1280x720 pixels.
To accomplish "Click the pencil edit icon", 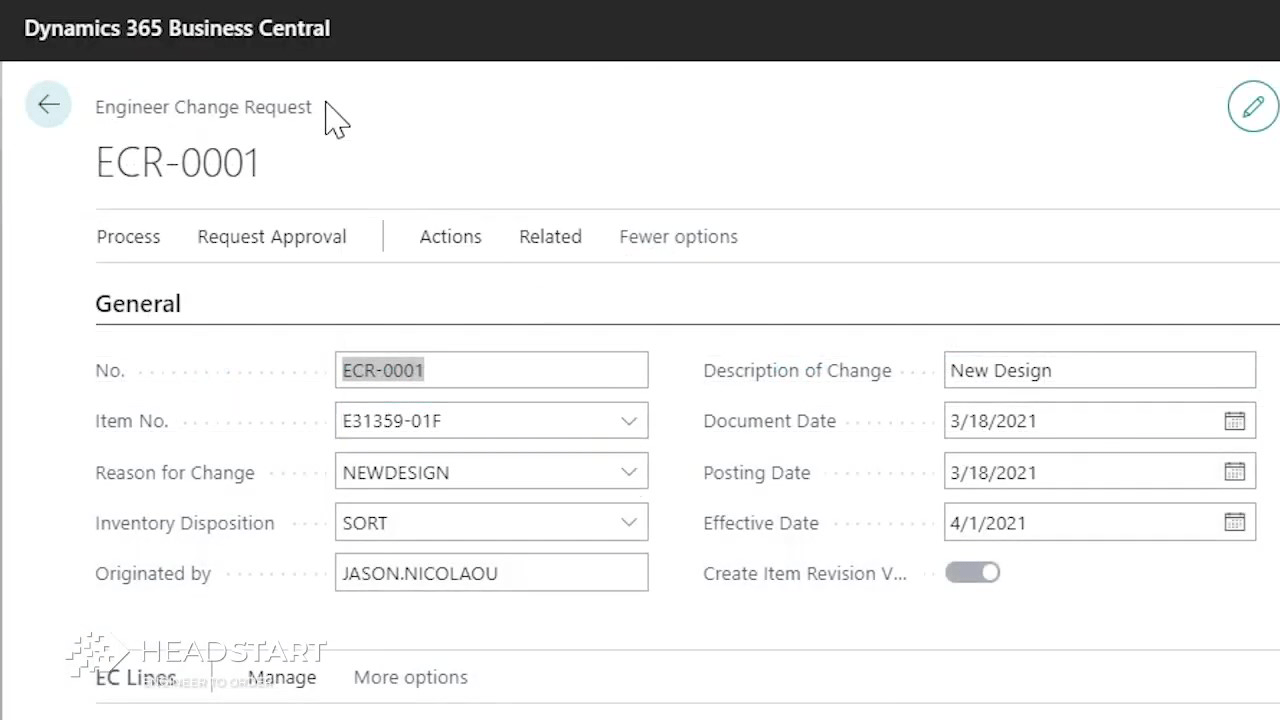I will (x=1253, y=107).
